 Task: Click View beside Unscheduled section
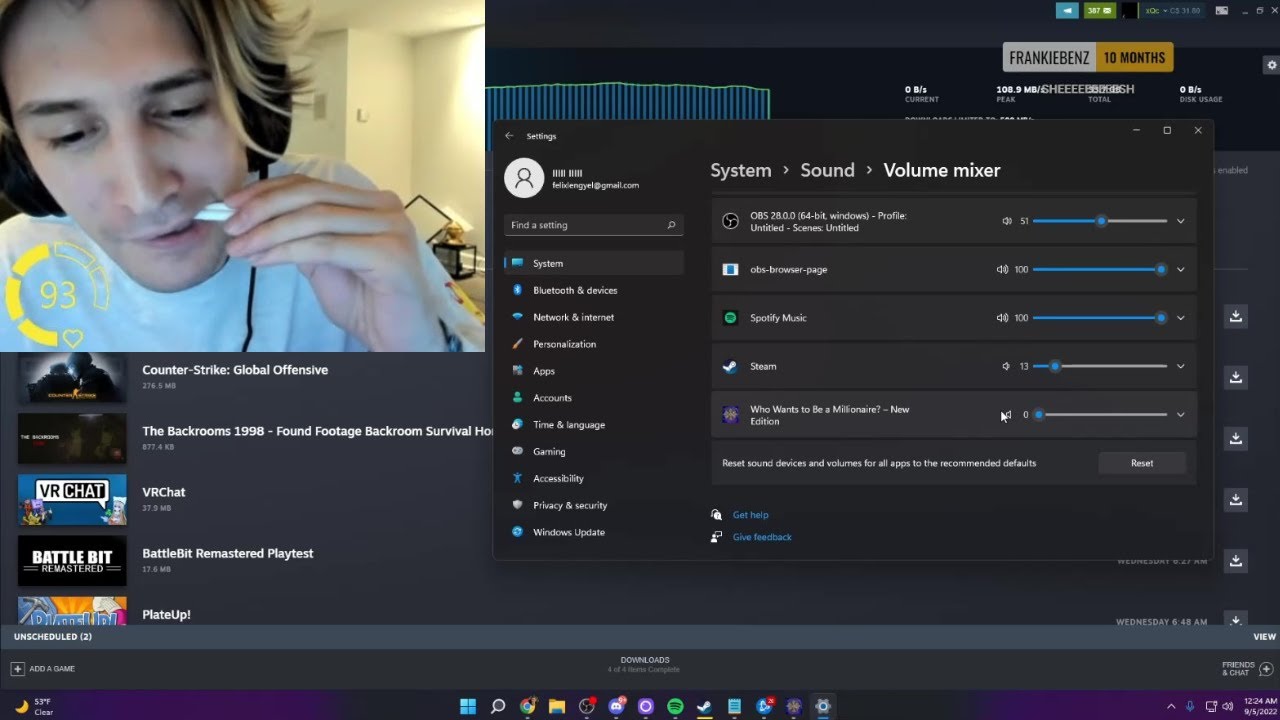(x=1264, y=636)
